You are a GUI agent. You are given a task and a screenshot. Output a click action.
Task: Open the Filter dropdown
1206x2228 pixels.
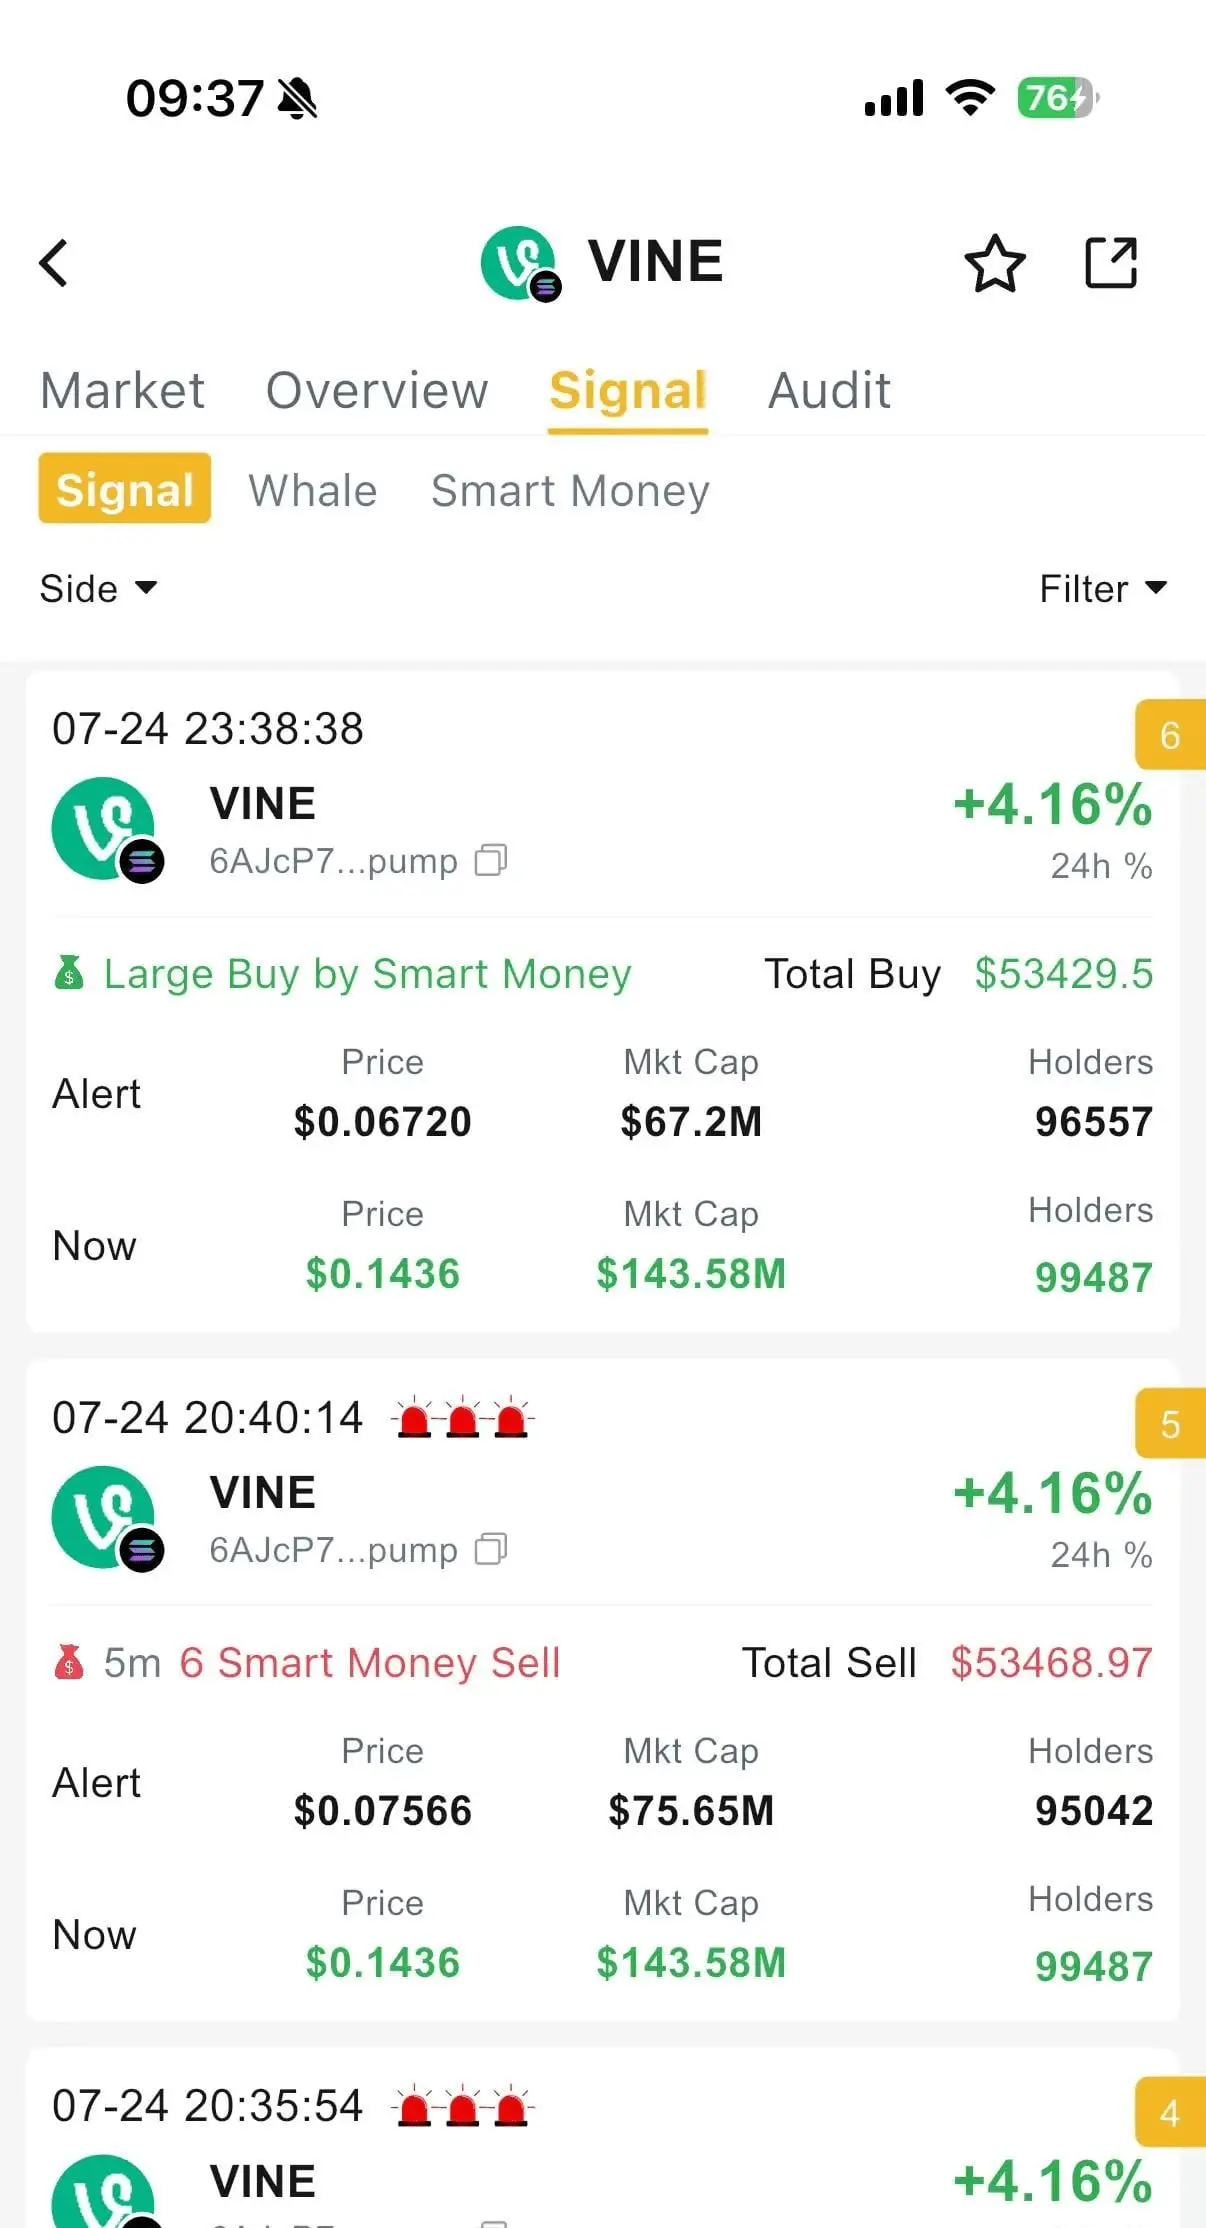pyautogui.click(x=1103, y=588)
